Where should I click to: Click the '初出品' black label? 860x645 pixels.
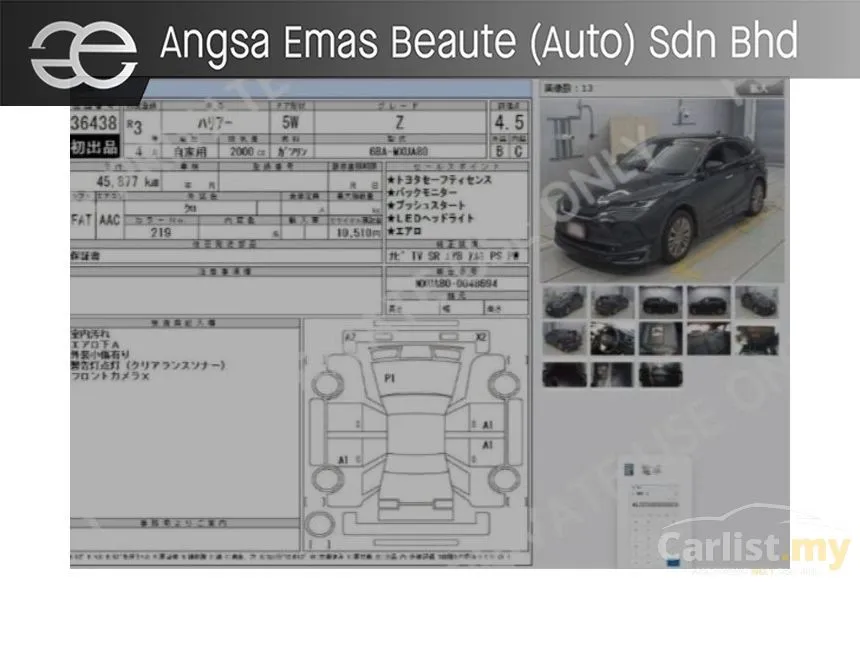point(94,147)
